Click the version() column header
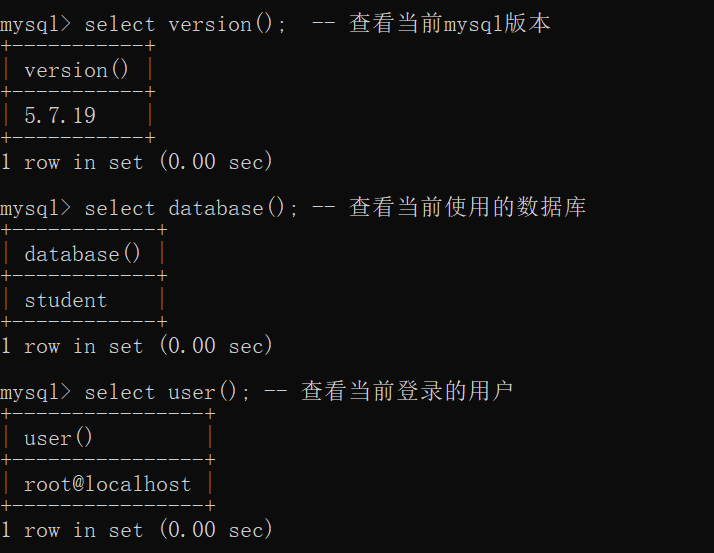Viewport: 714px width, 553px height. pos(76,71)
